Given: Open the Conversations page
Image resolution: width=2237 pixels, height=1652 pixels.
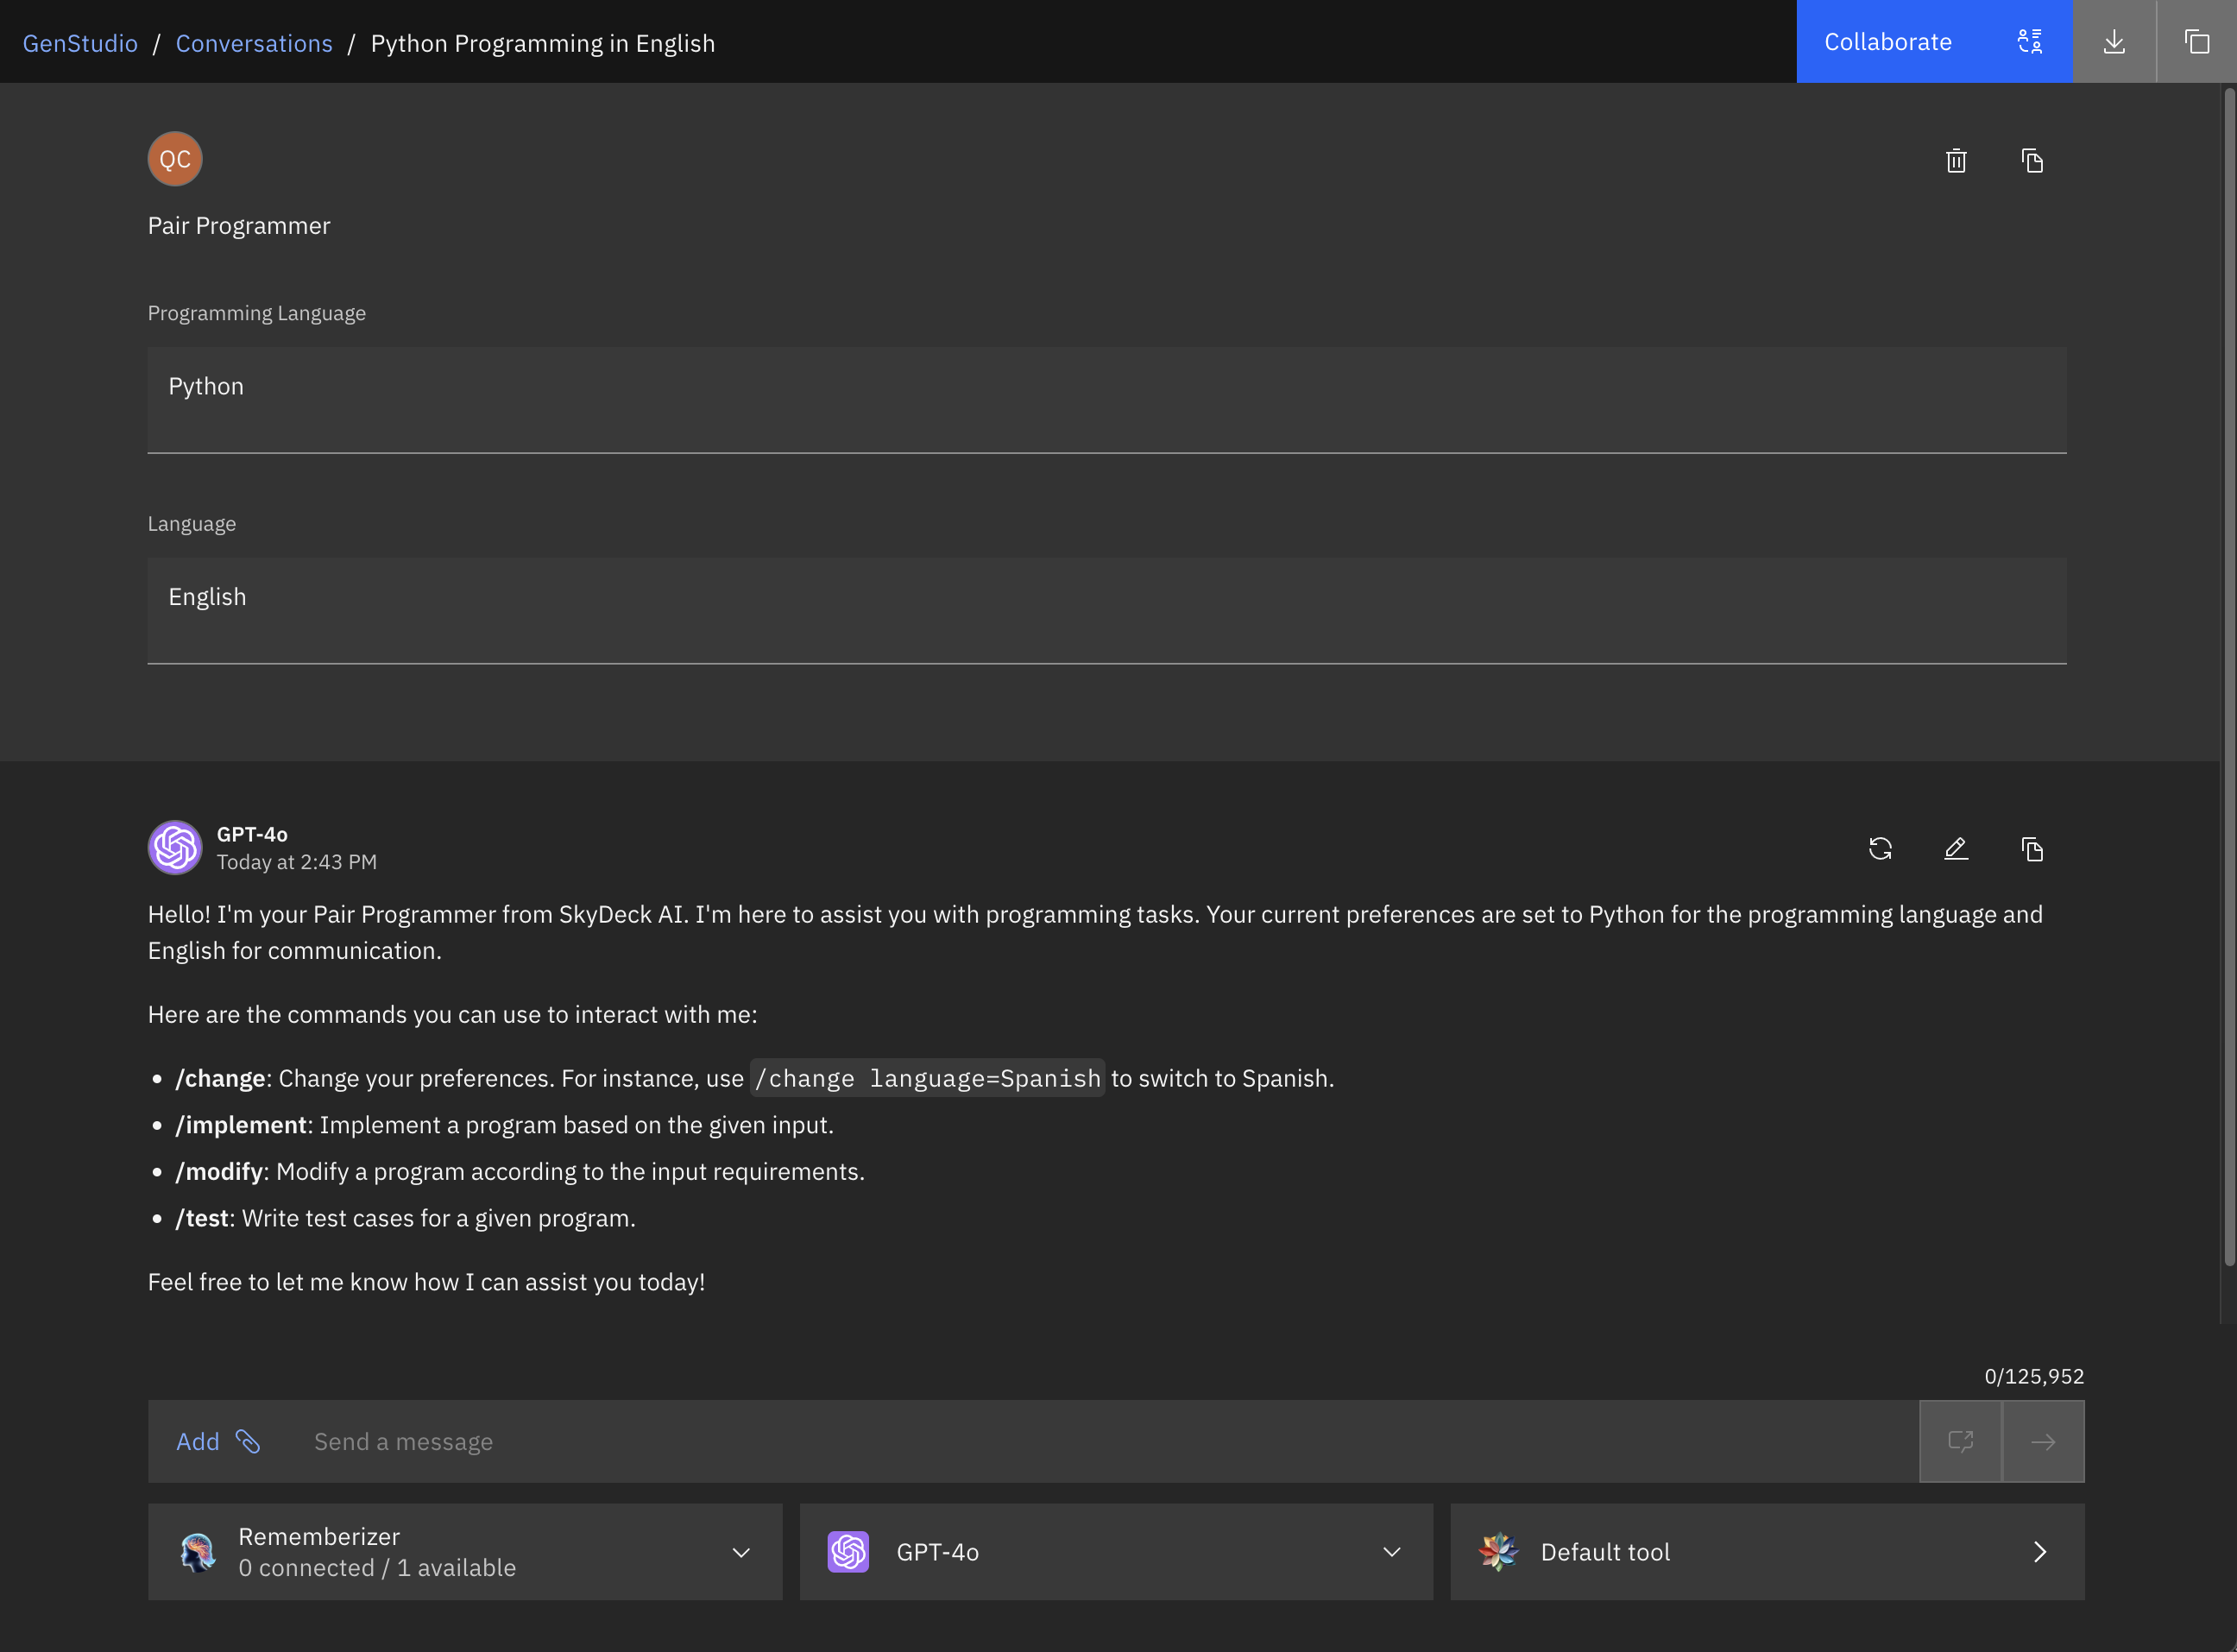Looking at the screenshot, I should click(254, 43).
